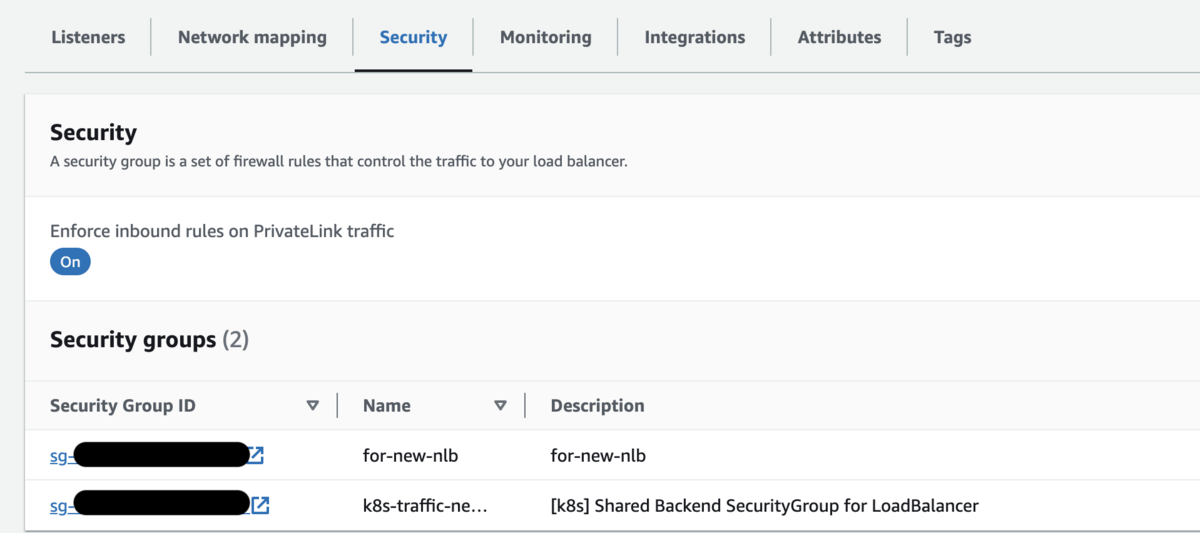This screenshot has height=533, width=1200.
Task: Click the security group firewall rules description sentence
Action: (339, 161)
